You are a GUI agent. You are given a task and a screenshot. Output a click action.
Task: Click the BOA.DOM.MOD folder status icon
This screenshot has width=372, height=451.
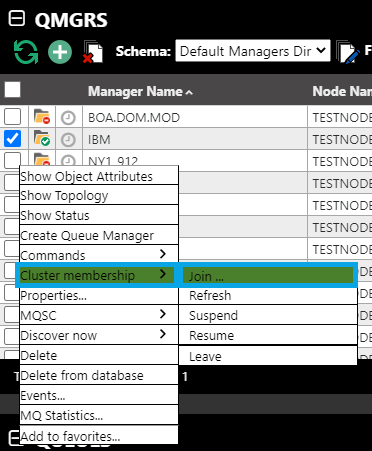click(x=42, y=117)
